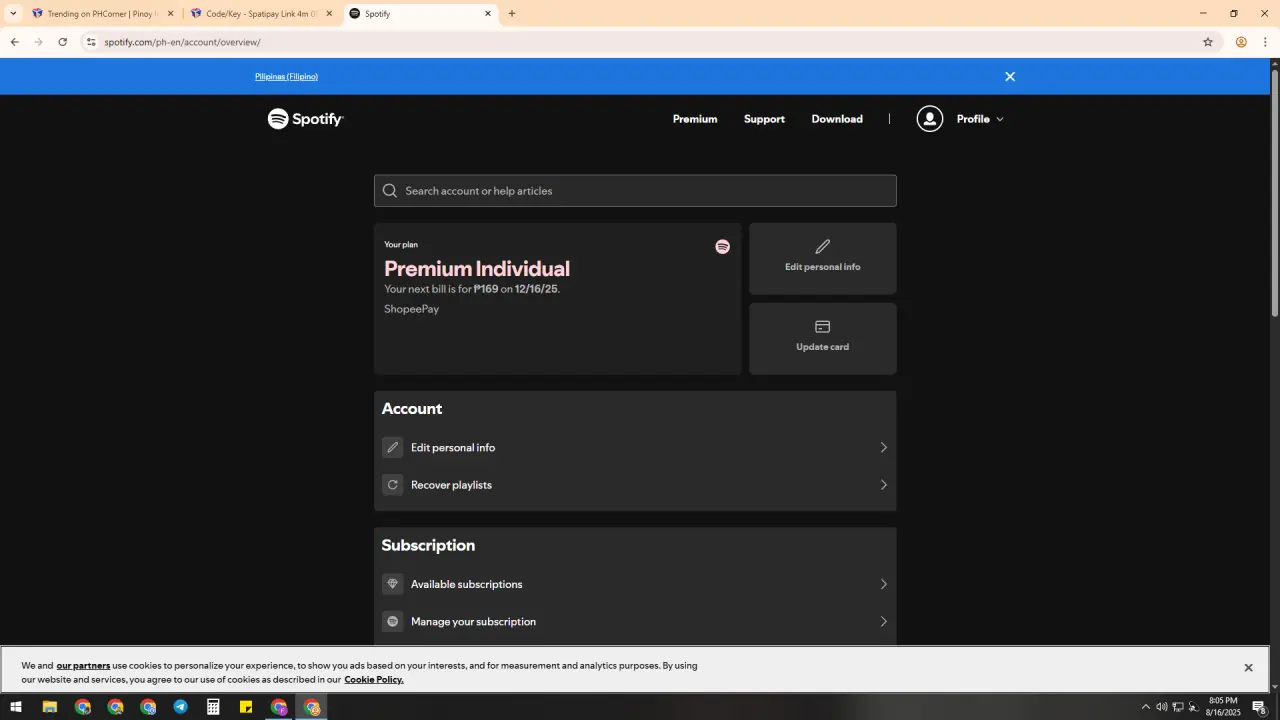
Task: Open Premium in the navigation bar
Action: [695, 119]
